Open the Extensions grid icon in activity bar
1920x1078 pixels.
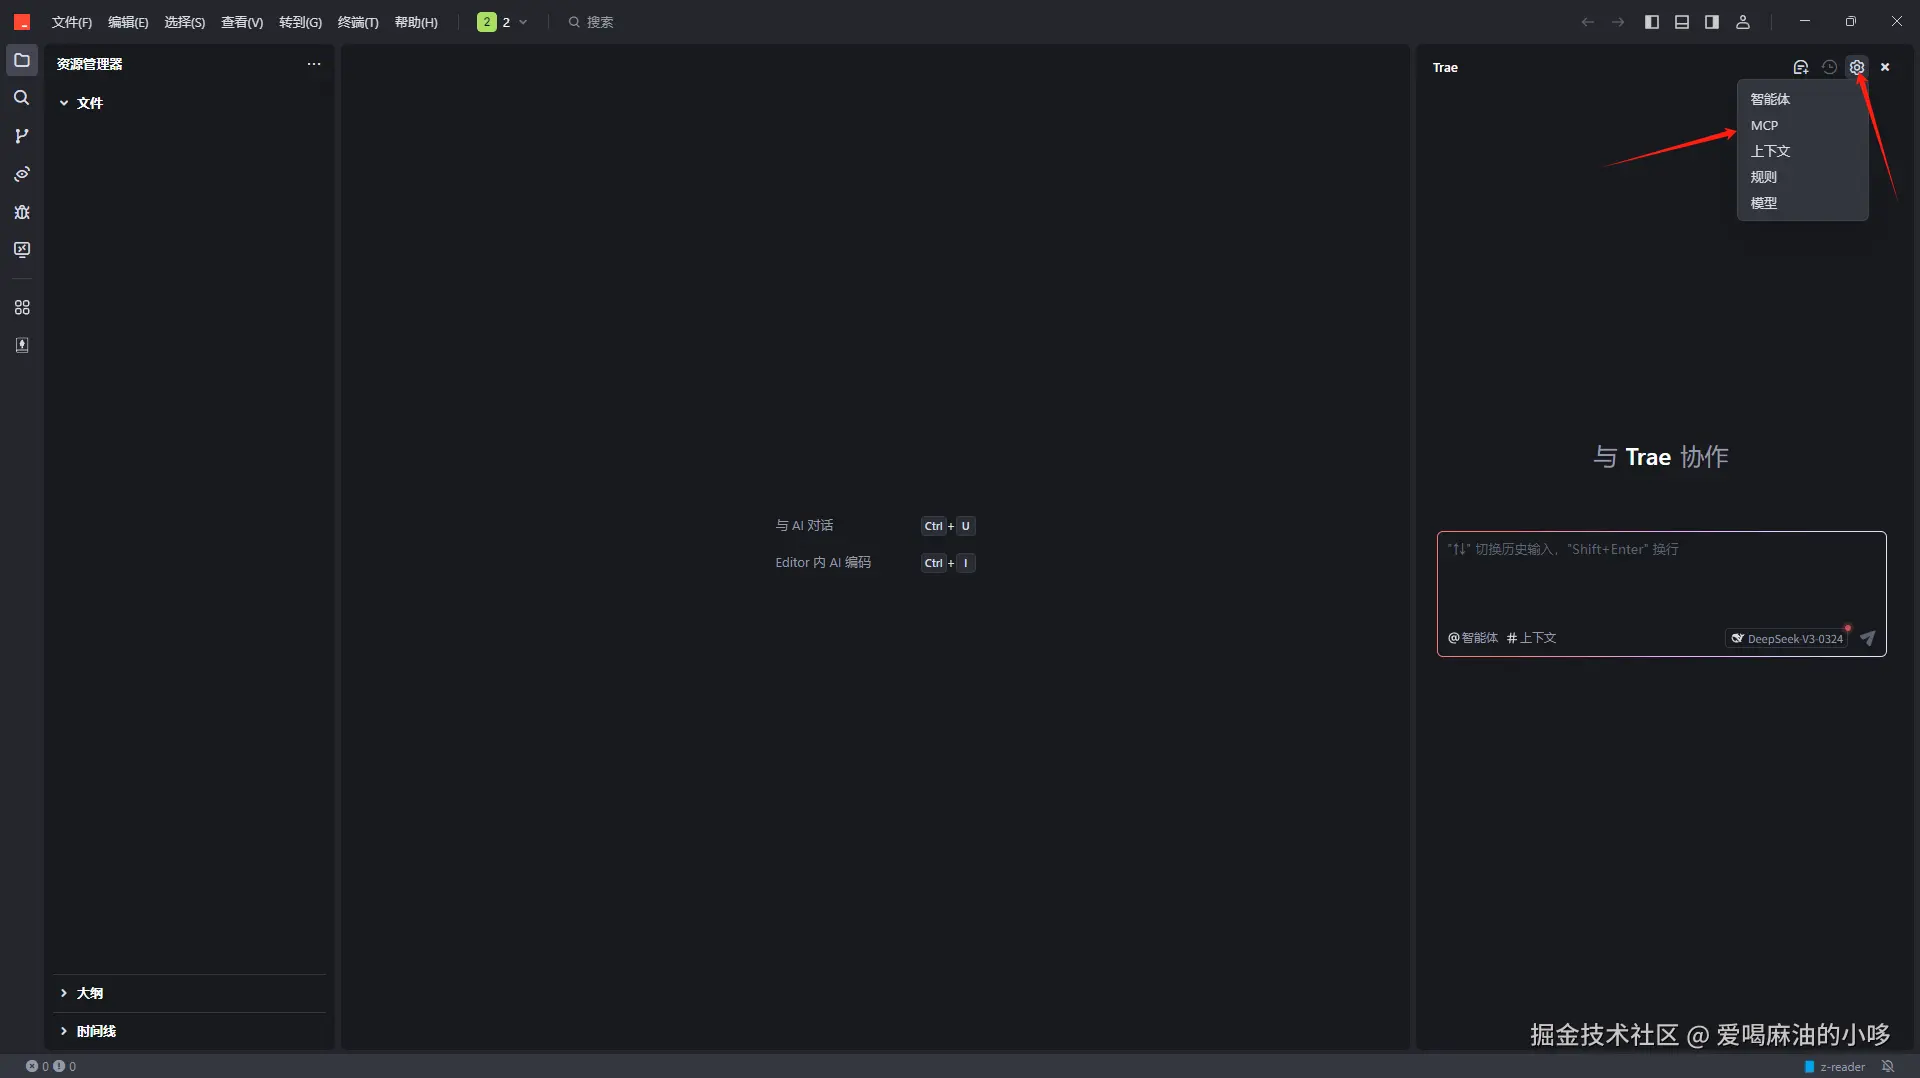tap(21, 307)
